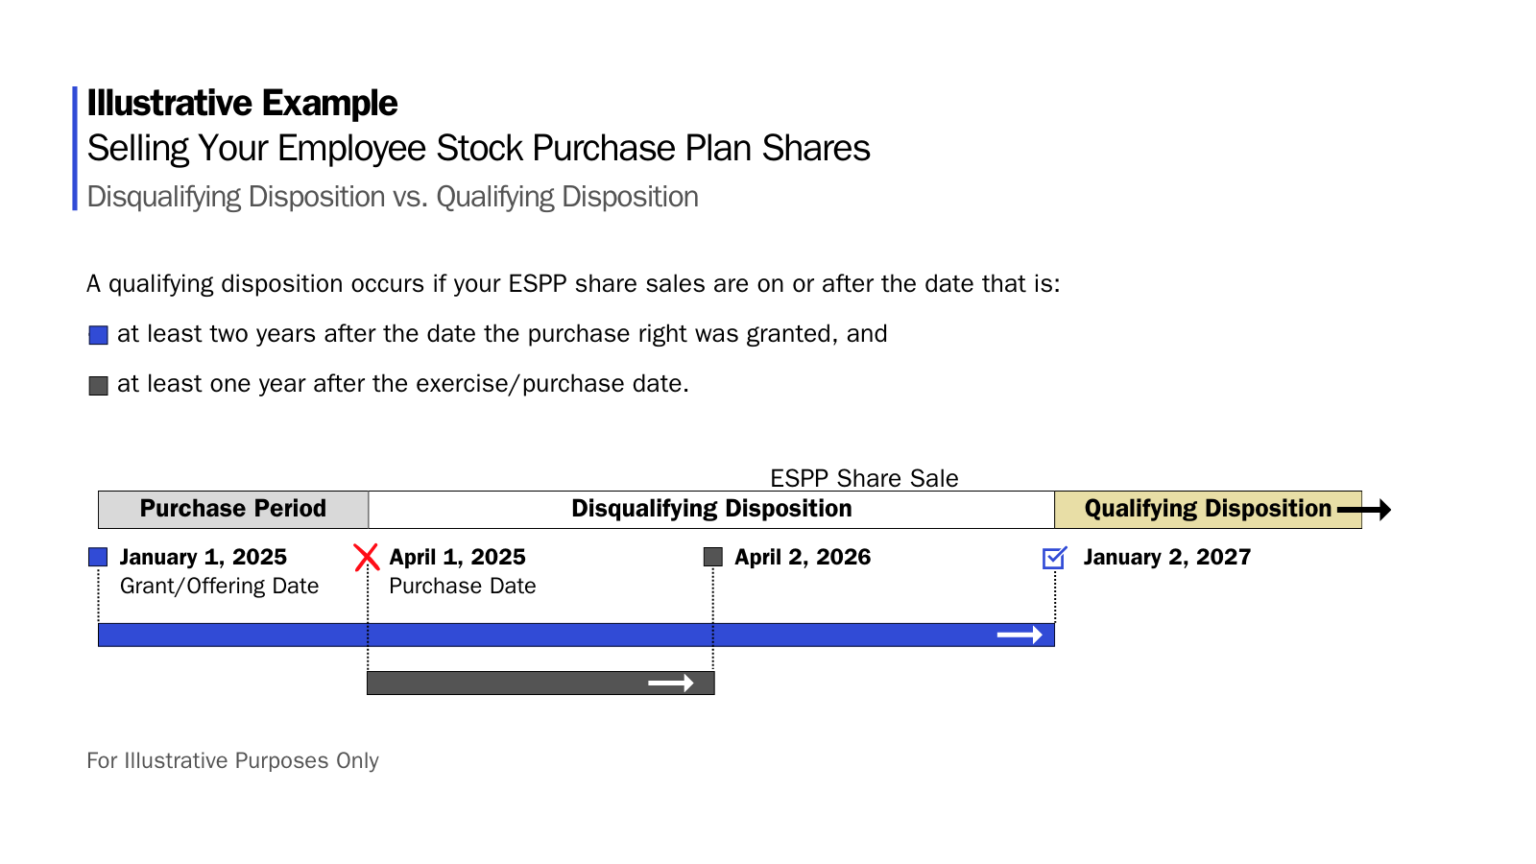Click the 'Illustrative Example' bold title
1536x864 pixels.
(242, 103)
